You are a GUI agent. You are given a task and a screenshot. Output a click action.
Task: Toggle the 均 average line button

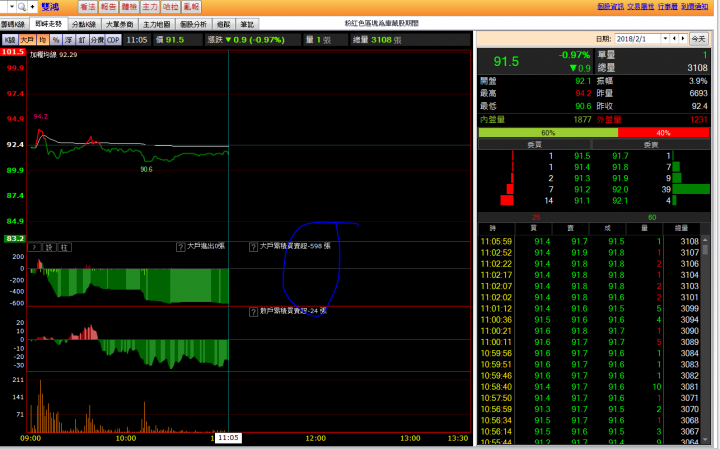[43, 40]
